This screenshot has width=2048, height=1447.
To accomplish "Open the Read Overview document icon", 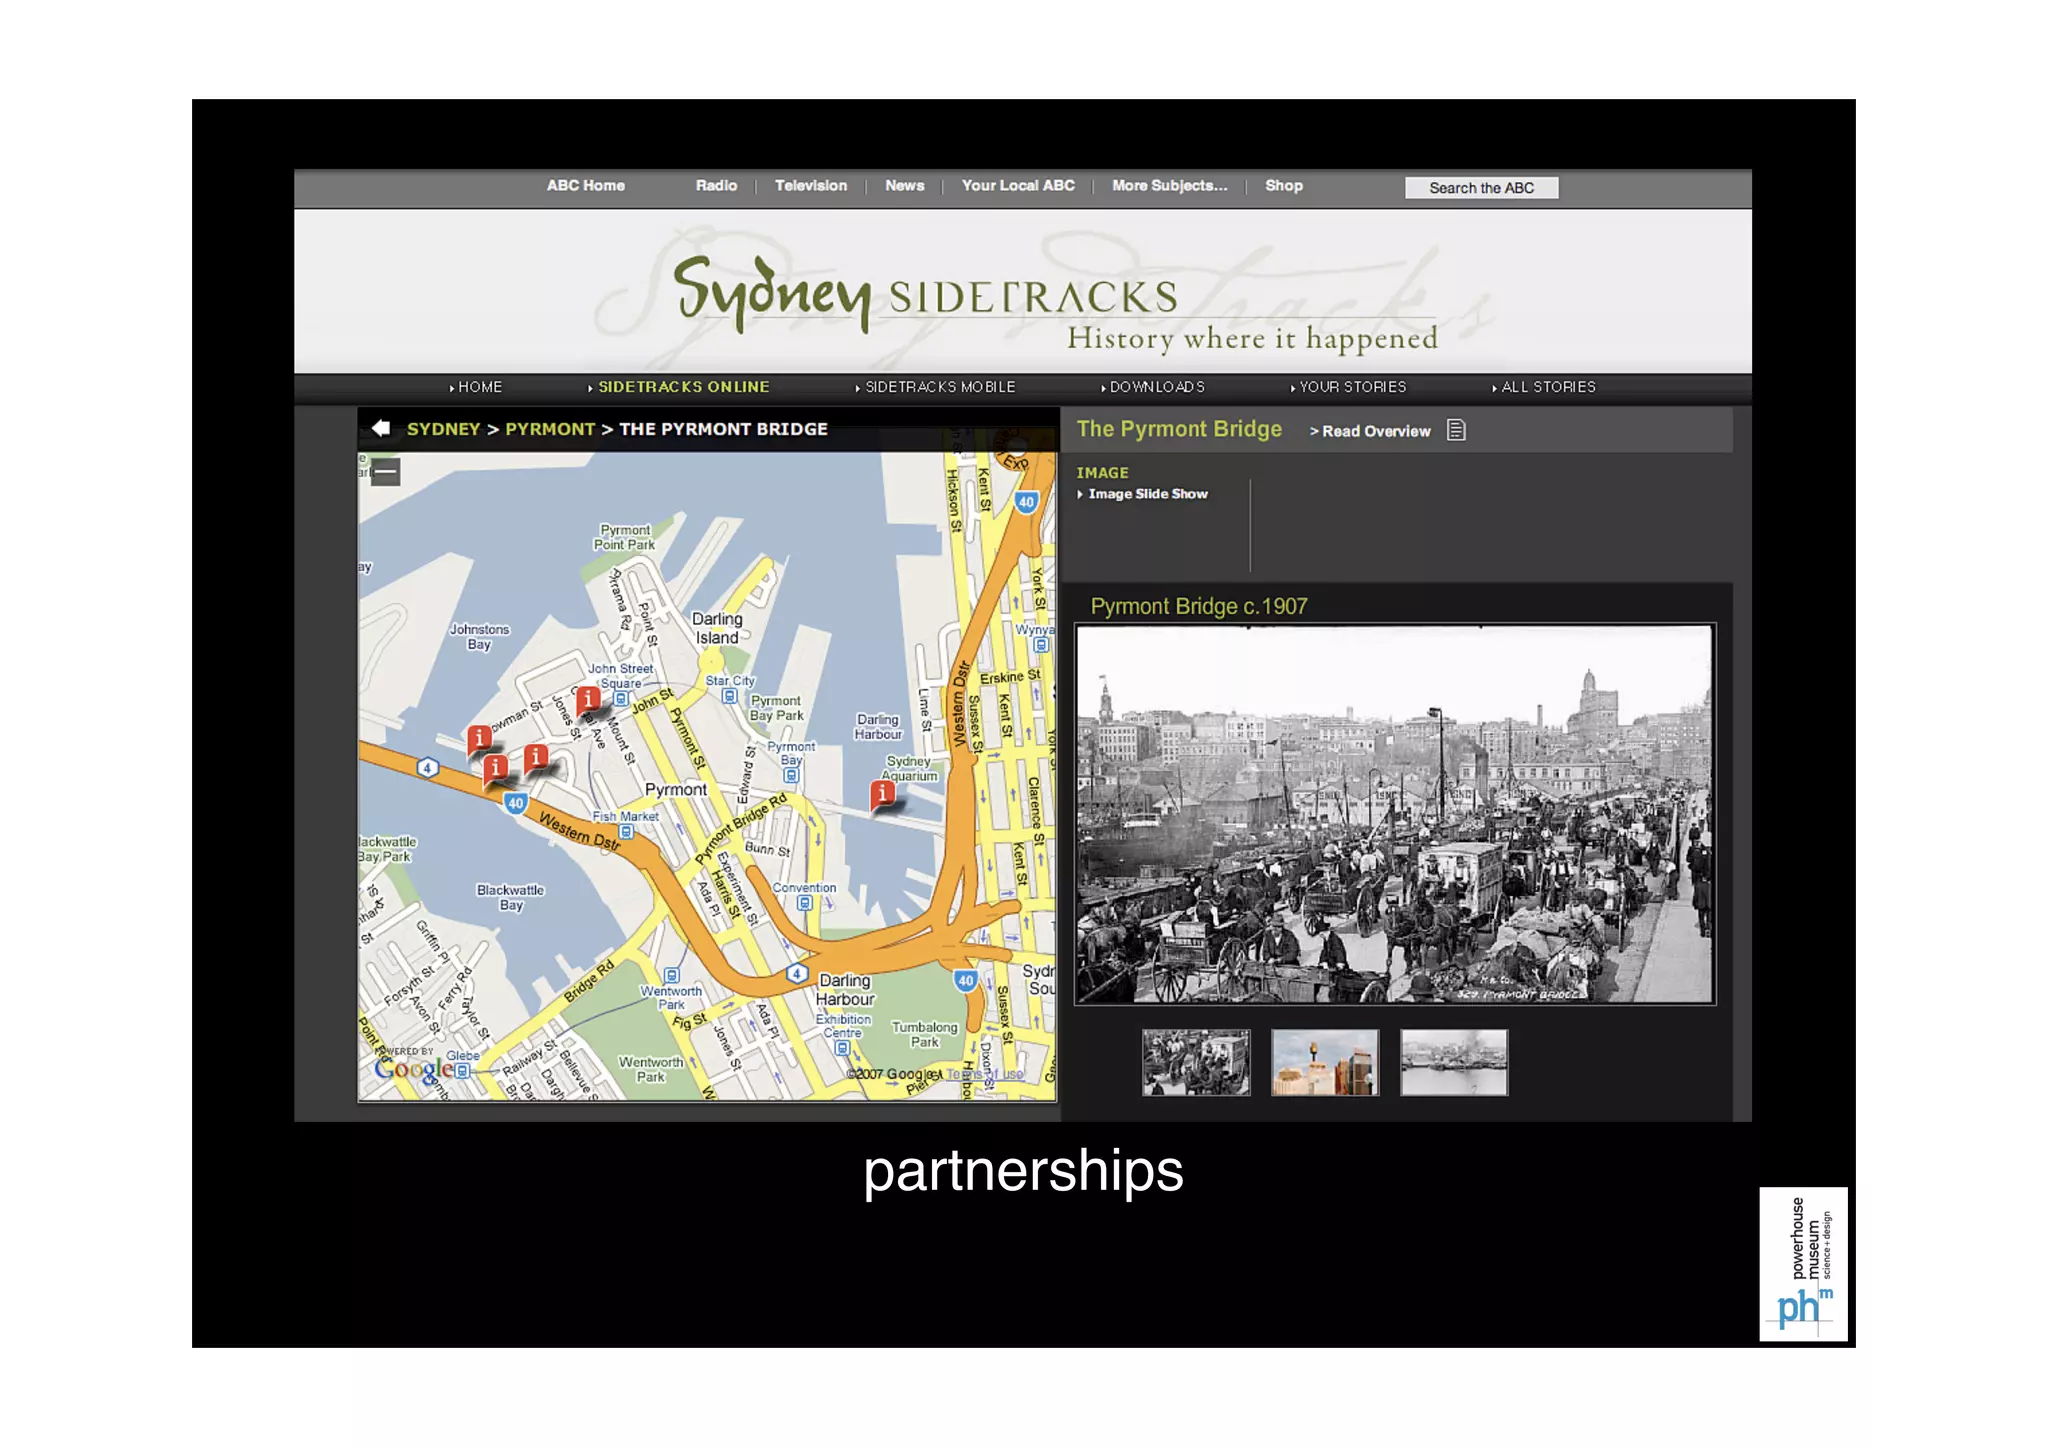I will (1456, 430).
